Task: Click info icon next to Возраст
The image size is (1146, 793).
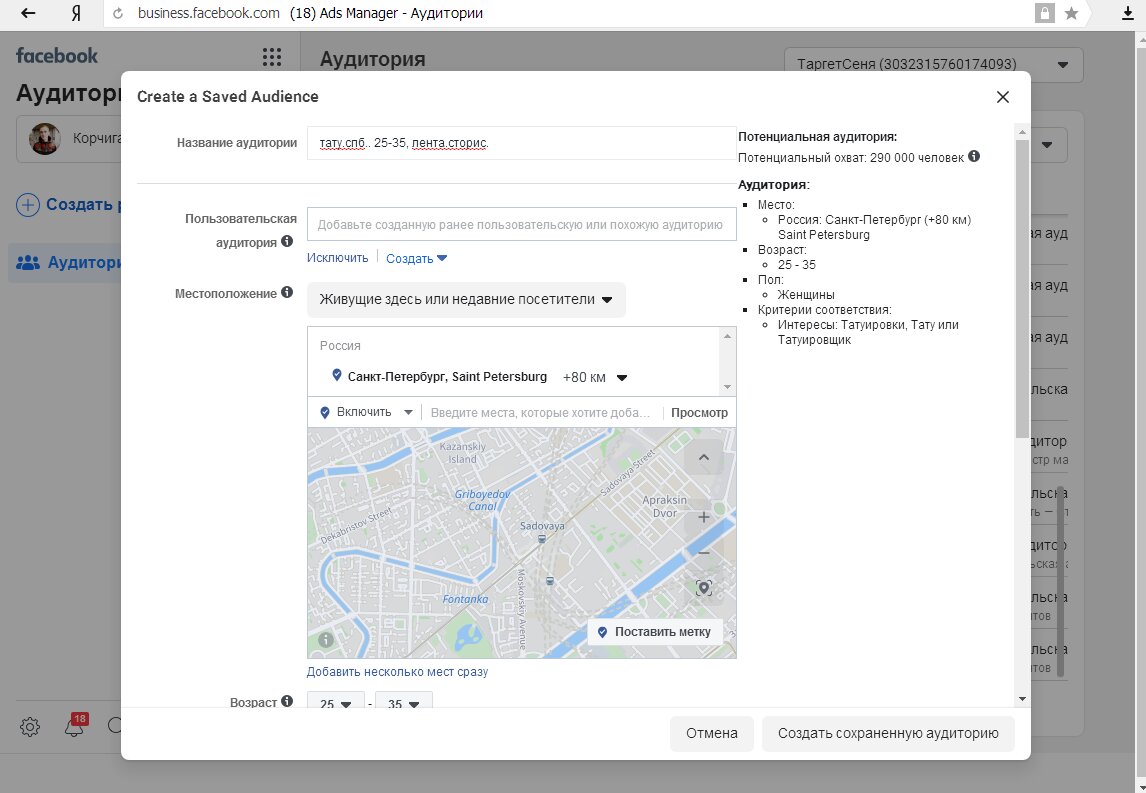Action: coord(286,701)
